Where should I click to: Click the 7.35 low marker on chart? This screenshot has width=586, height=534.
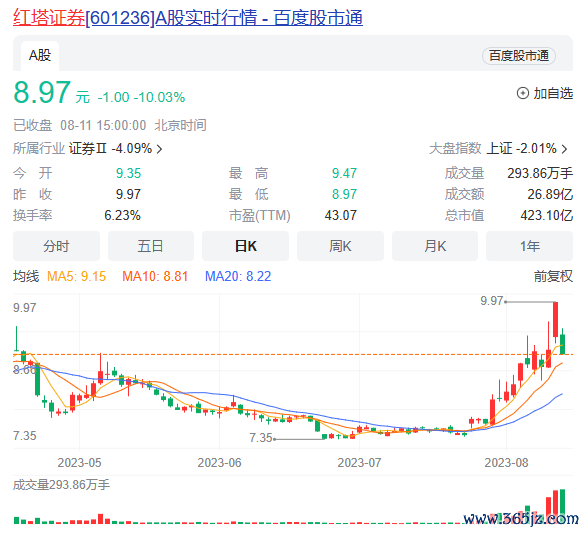pyautogui.click(x=261, y=438)
